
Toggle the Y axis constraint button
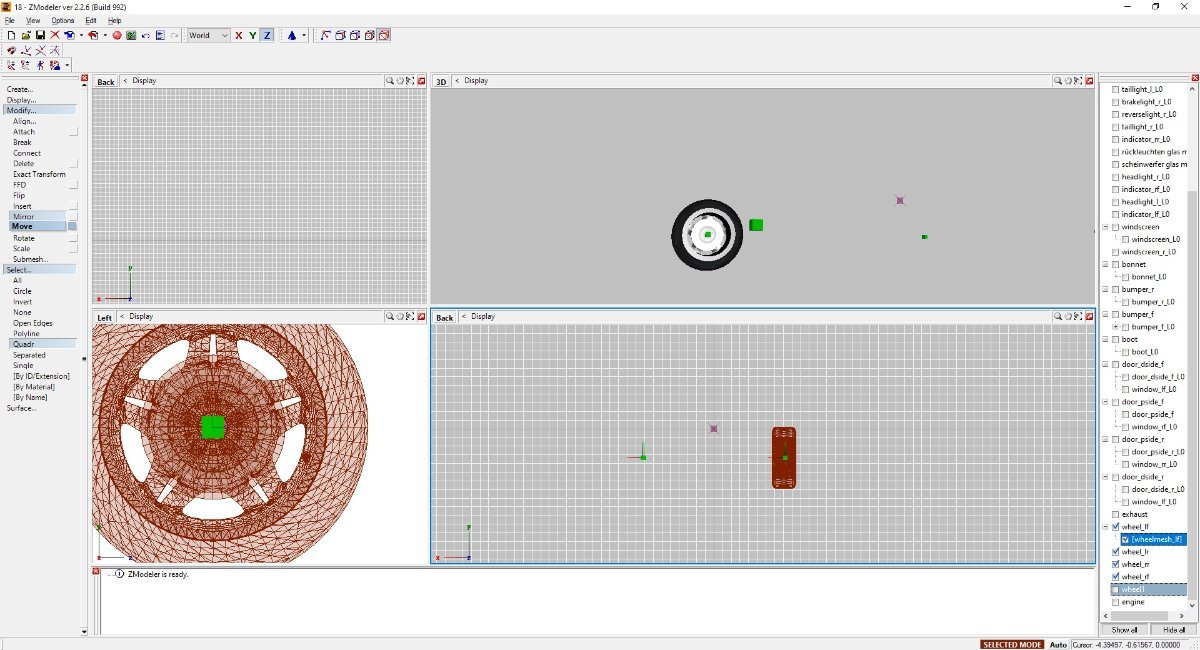pos(253,35)
